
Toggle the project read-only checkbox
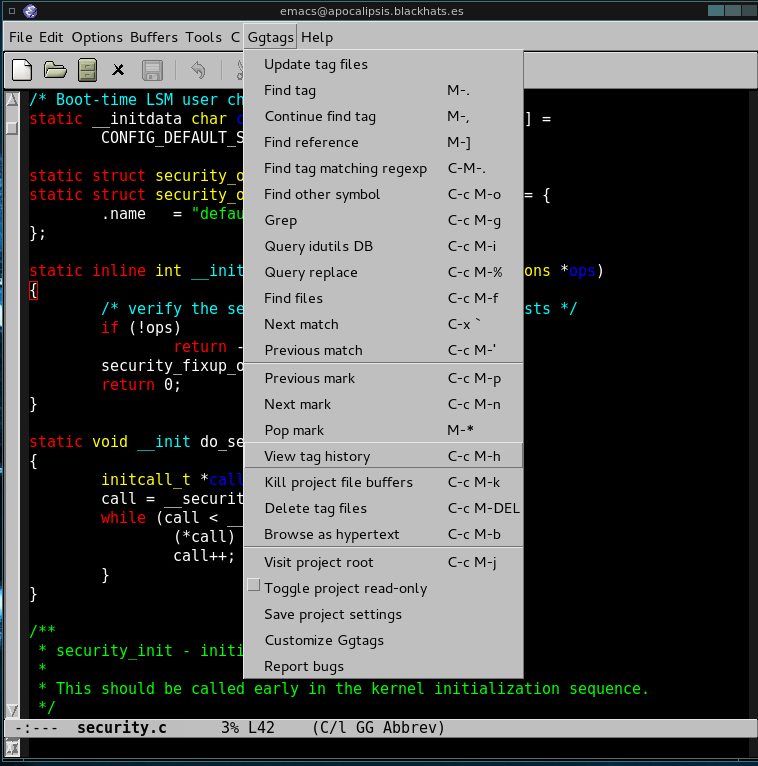tap(253, 585)
